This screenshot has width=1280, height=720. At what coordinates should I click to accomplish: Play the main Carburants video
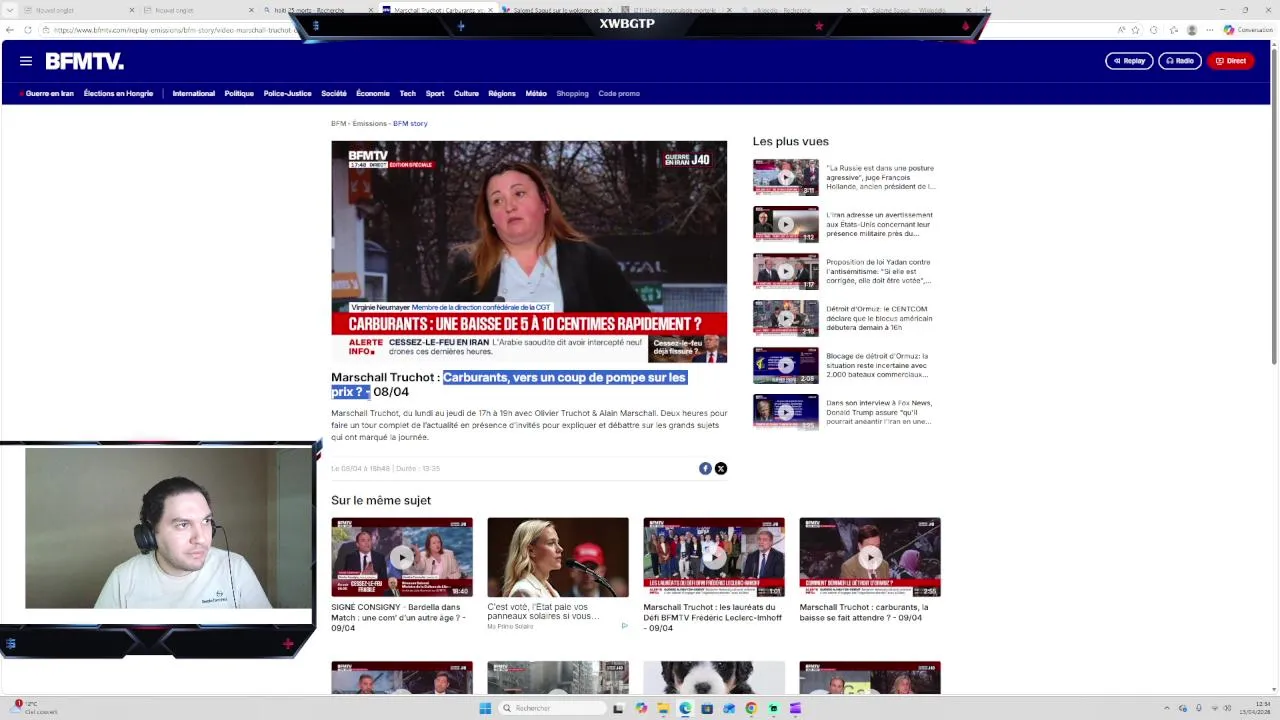(x=529, y=251)
